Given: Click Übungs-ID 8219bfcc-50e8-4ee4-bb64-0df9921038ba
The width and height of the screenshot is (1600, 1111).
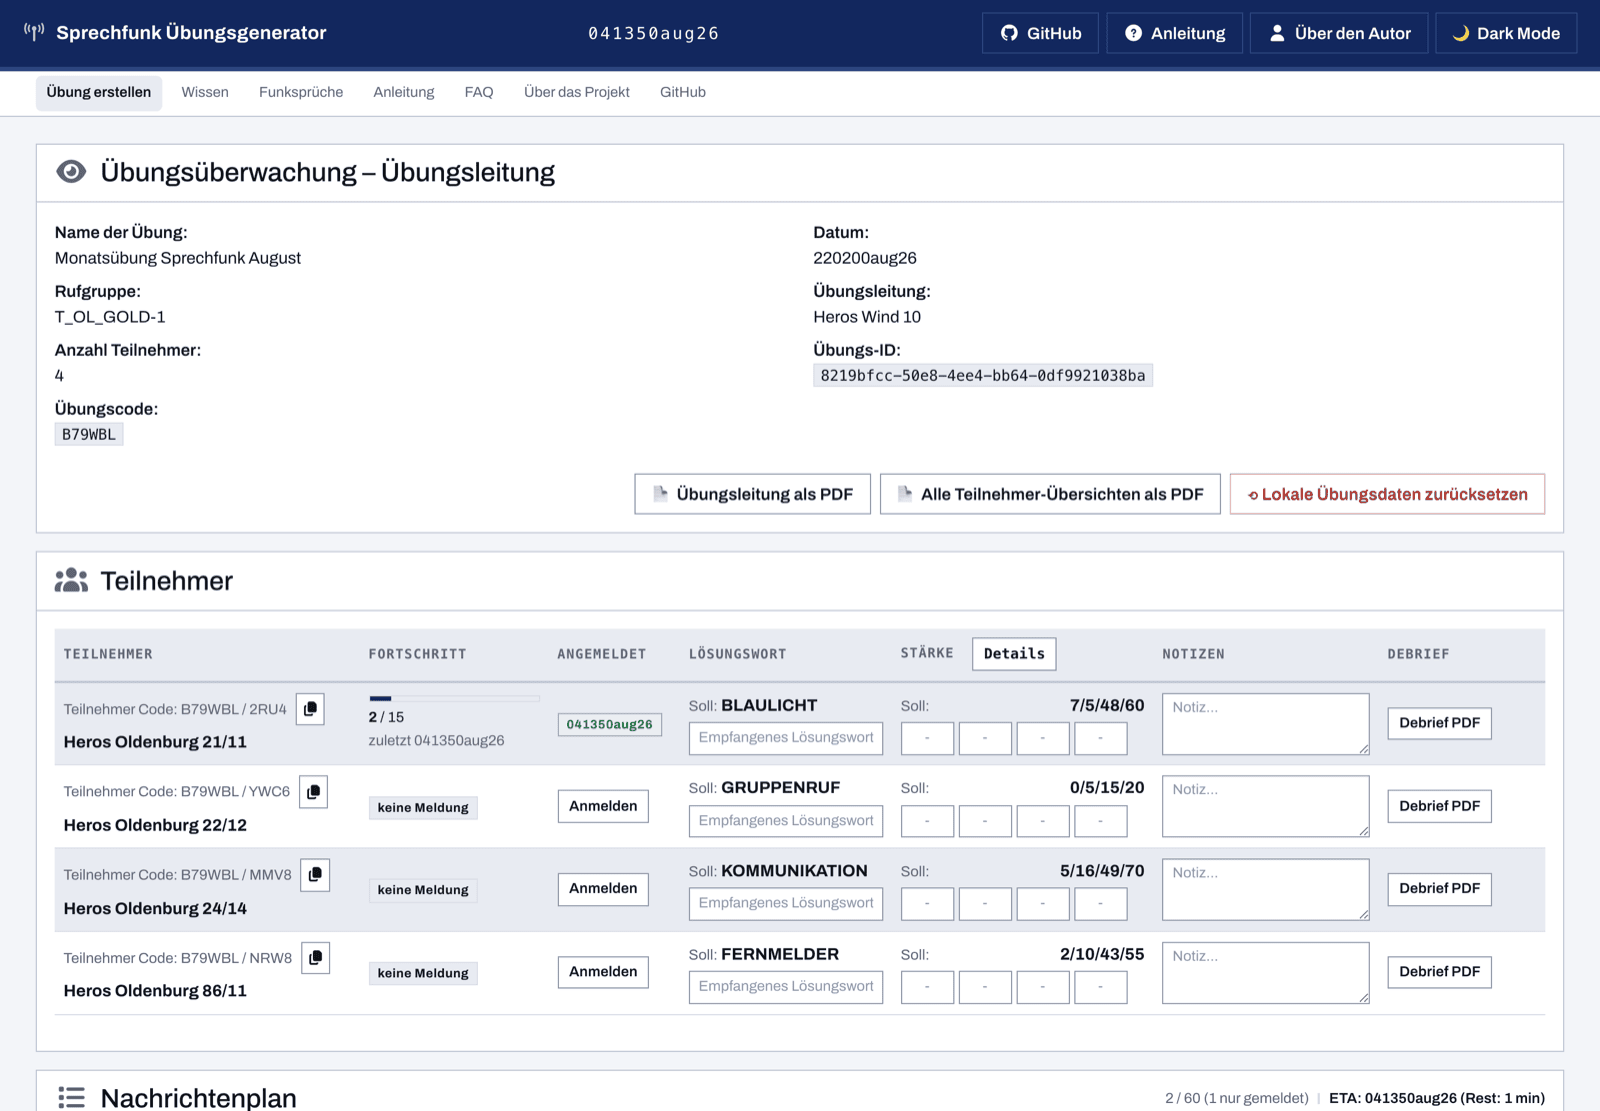Looking at the screenshot, I should 982,375.
